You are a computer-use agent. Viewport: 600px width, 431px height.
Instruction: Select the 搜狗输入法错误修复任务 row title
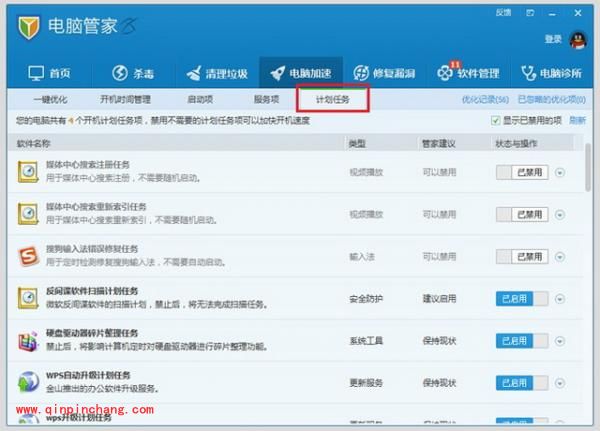[92, 249]
